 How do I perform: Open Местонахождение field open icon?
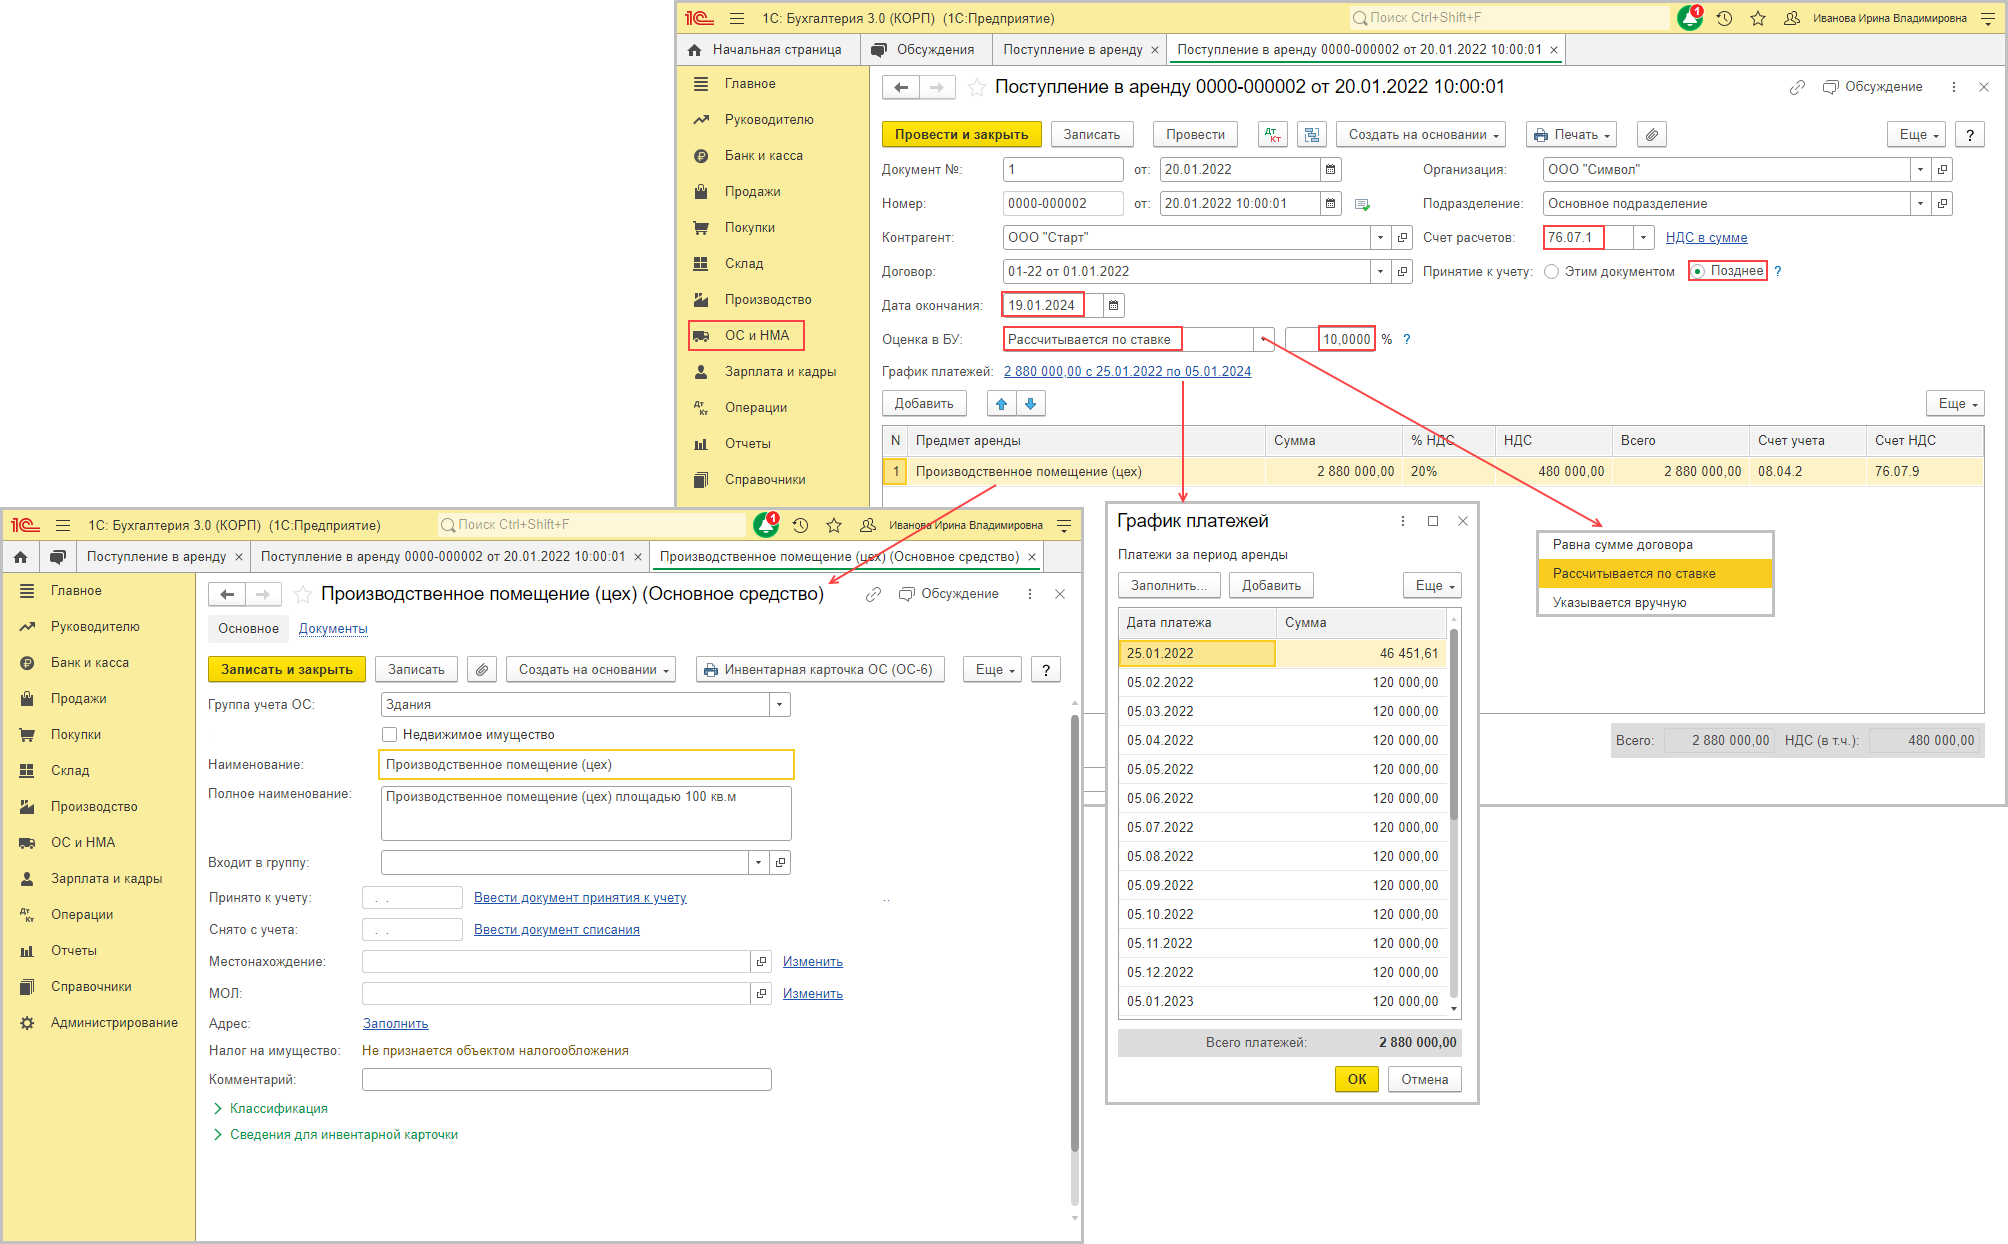point(761,962)
